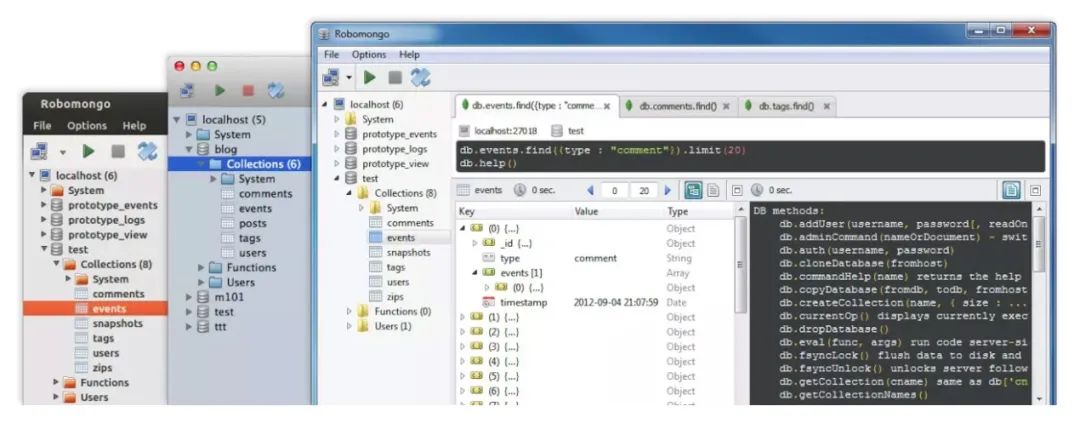The height and width of the screenshot is (429, 1080).
Task: Toggle text view for DB methods output
Action: [1012, 190]
